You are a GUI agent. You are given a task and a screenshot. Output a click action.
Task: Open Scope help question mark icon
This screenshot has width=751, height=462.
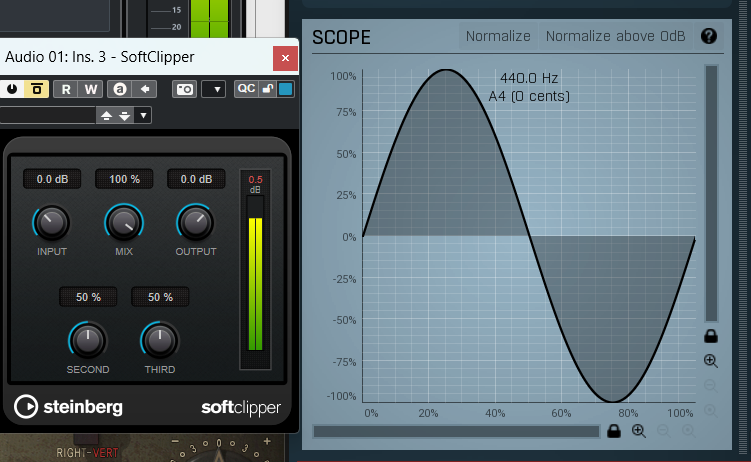709,36
